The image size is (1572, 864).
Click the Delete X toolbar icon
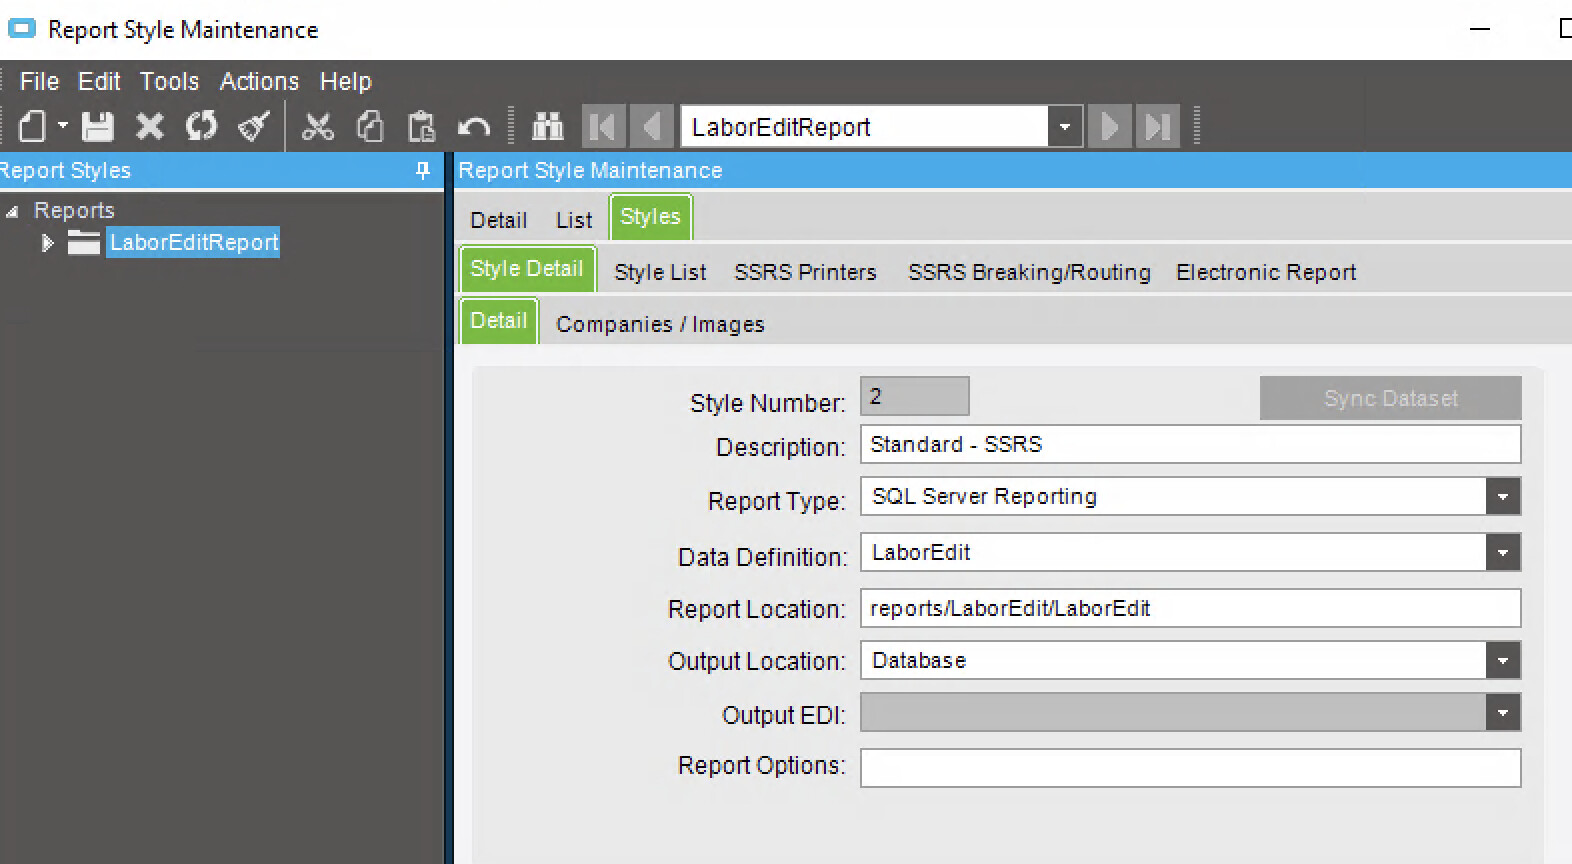[x=150, y=127]
